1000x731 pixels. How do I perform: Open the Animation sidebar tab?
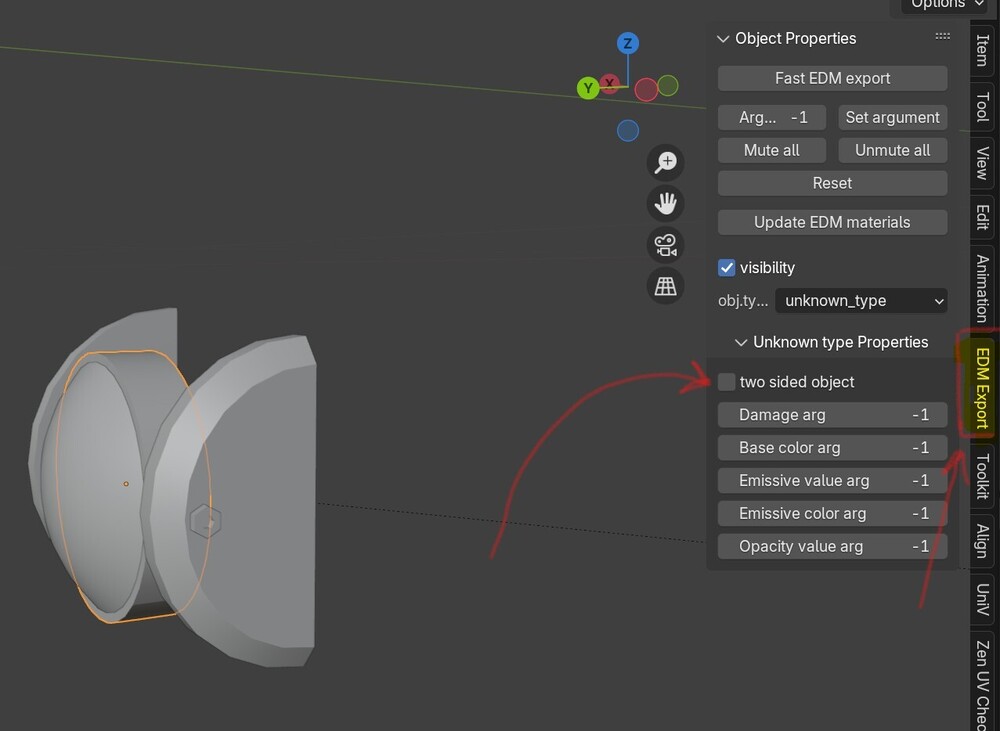point(983,288)
